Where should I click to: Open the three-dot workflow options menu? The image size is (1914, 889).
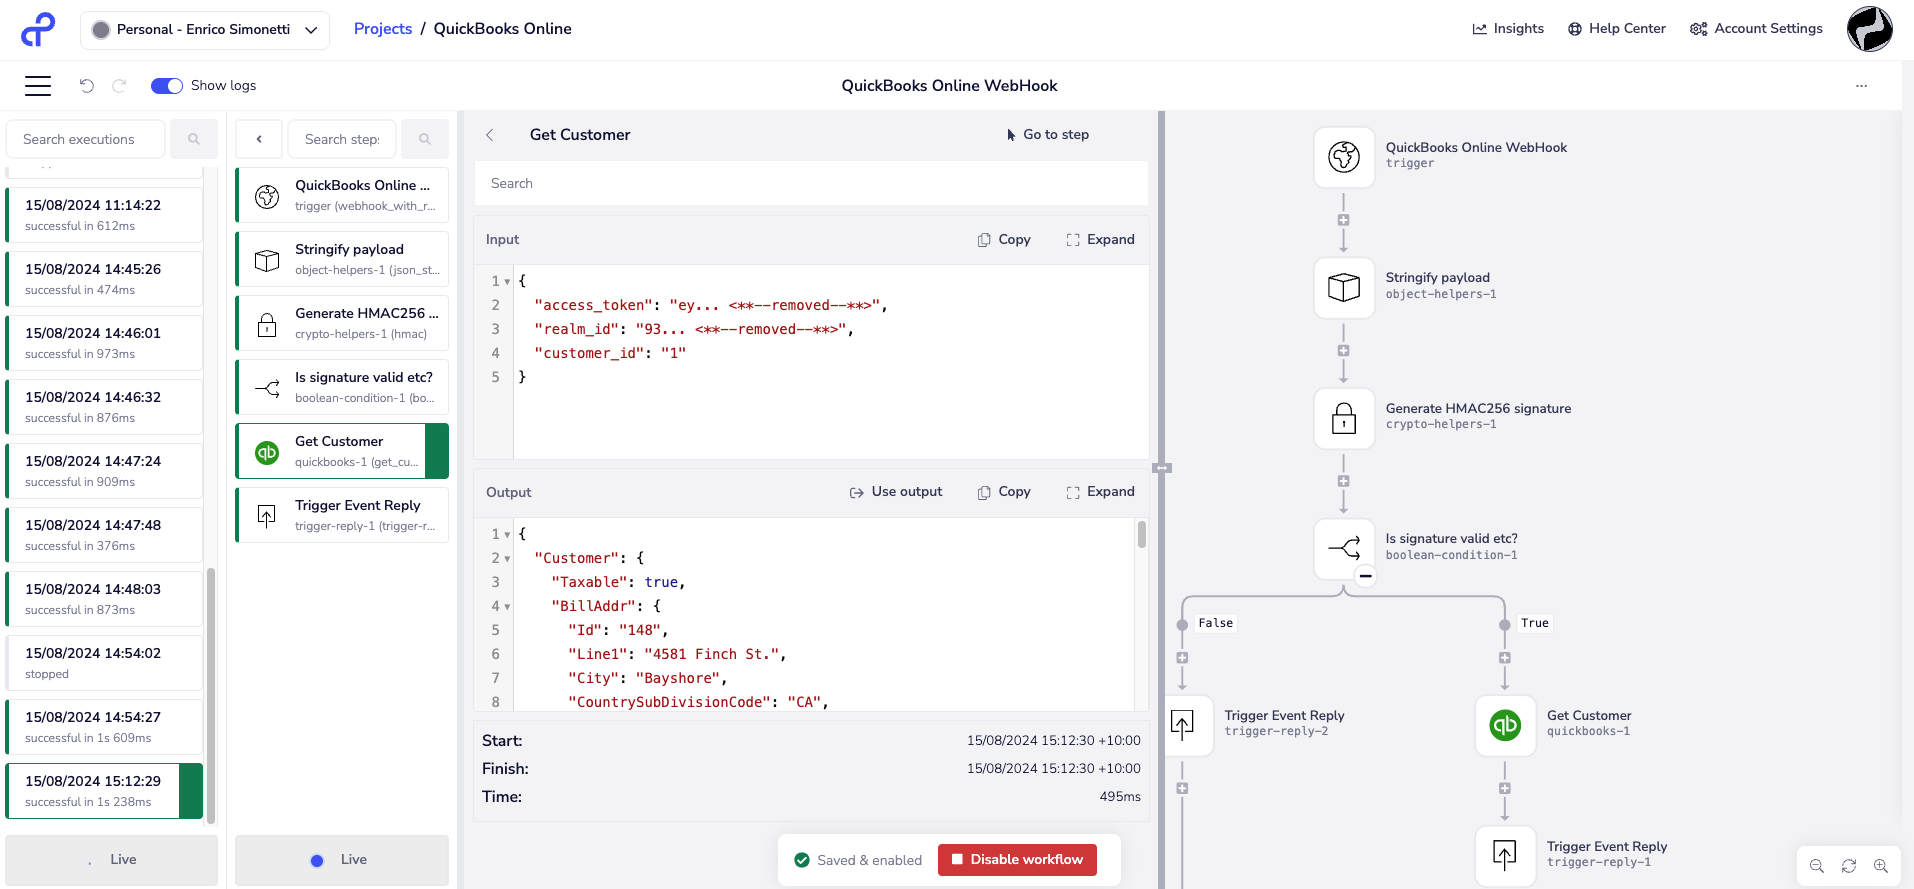pyautogui.click(x=1861, y=86)
